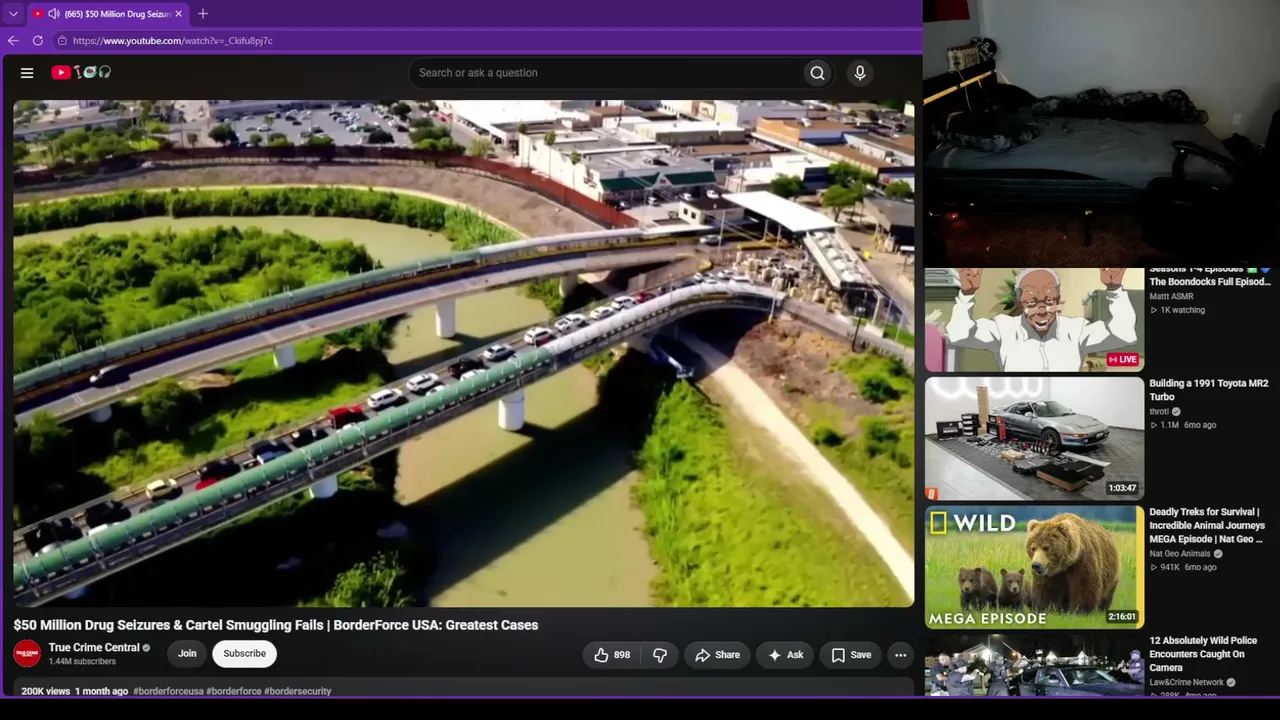Select the '200K views' description text

point(46,691)
